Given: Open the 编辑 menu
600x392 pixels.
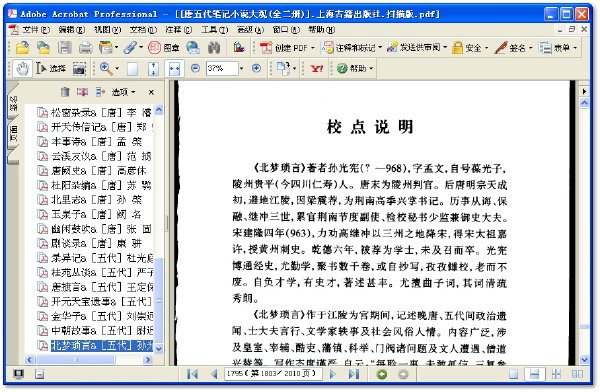Looking at the screenshot, I should pos(72,29).
